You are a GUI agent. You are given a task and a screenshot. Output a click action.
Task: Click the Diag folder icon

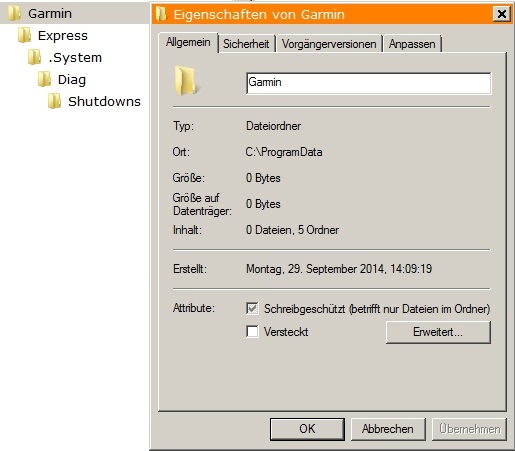coord(44,79)
